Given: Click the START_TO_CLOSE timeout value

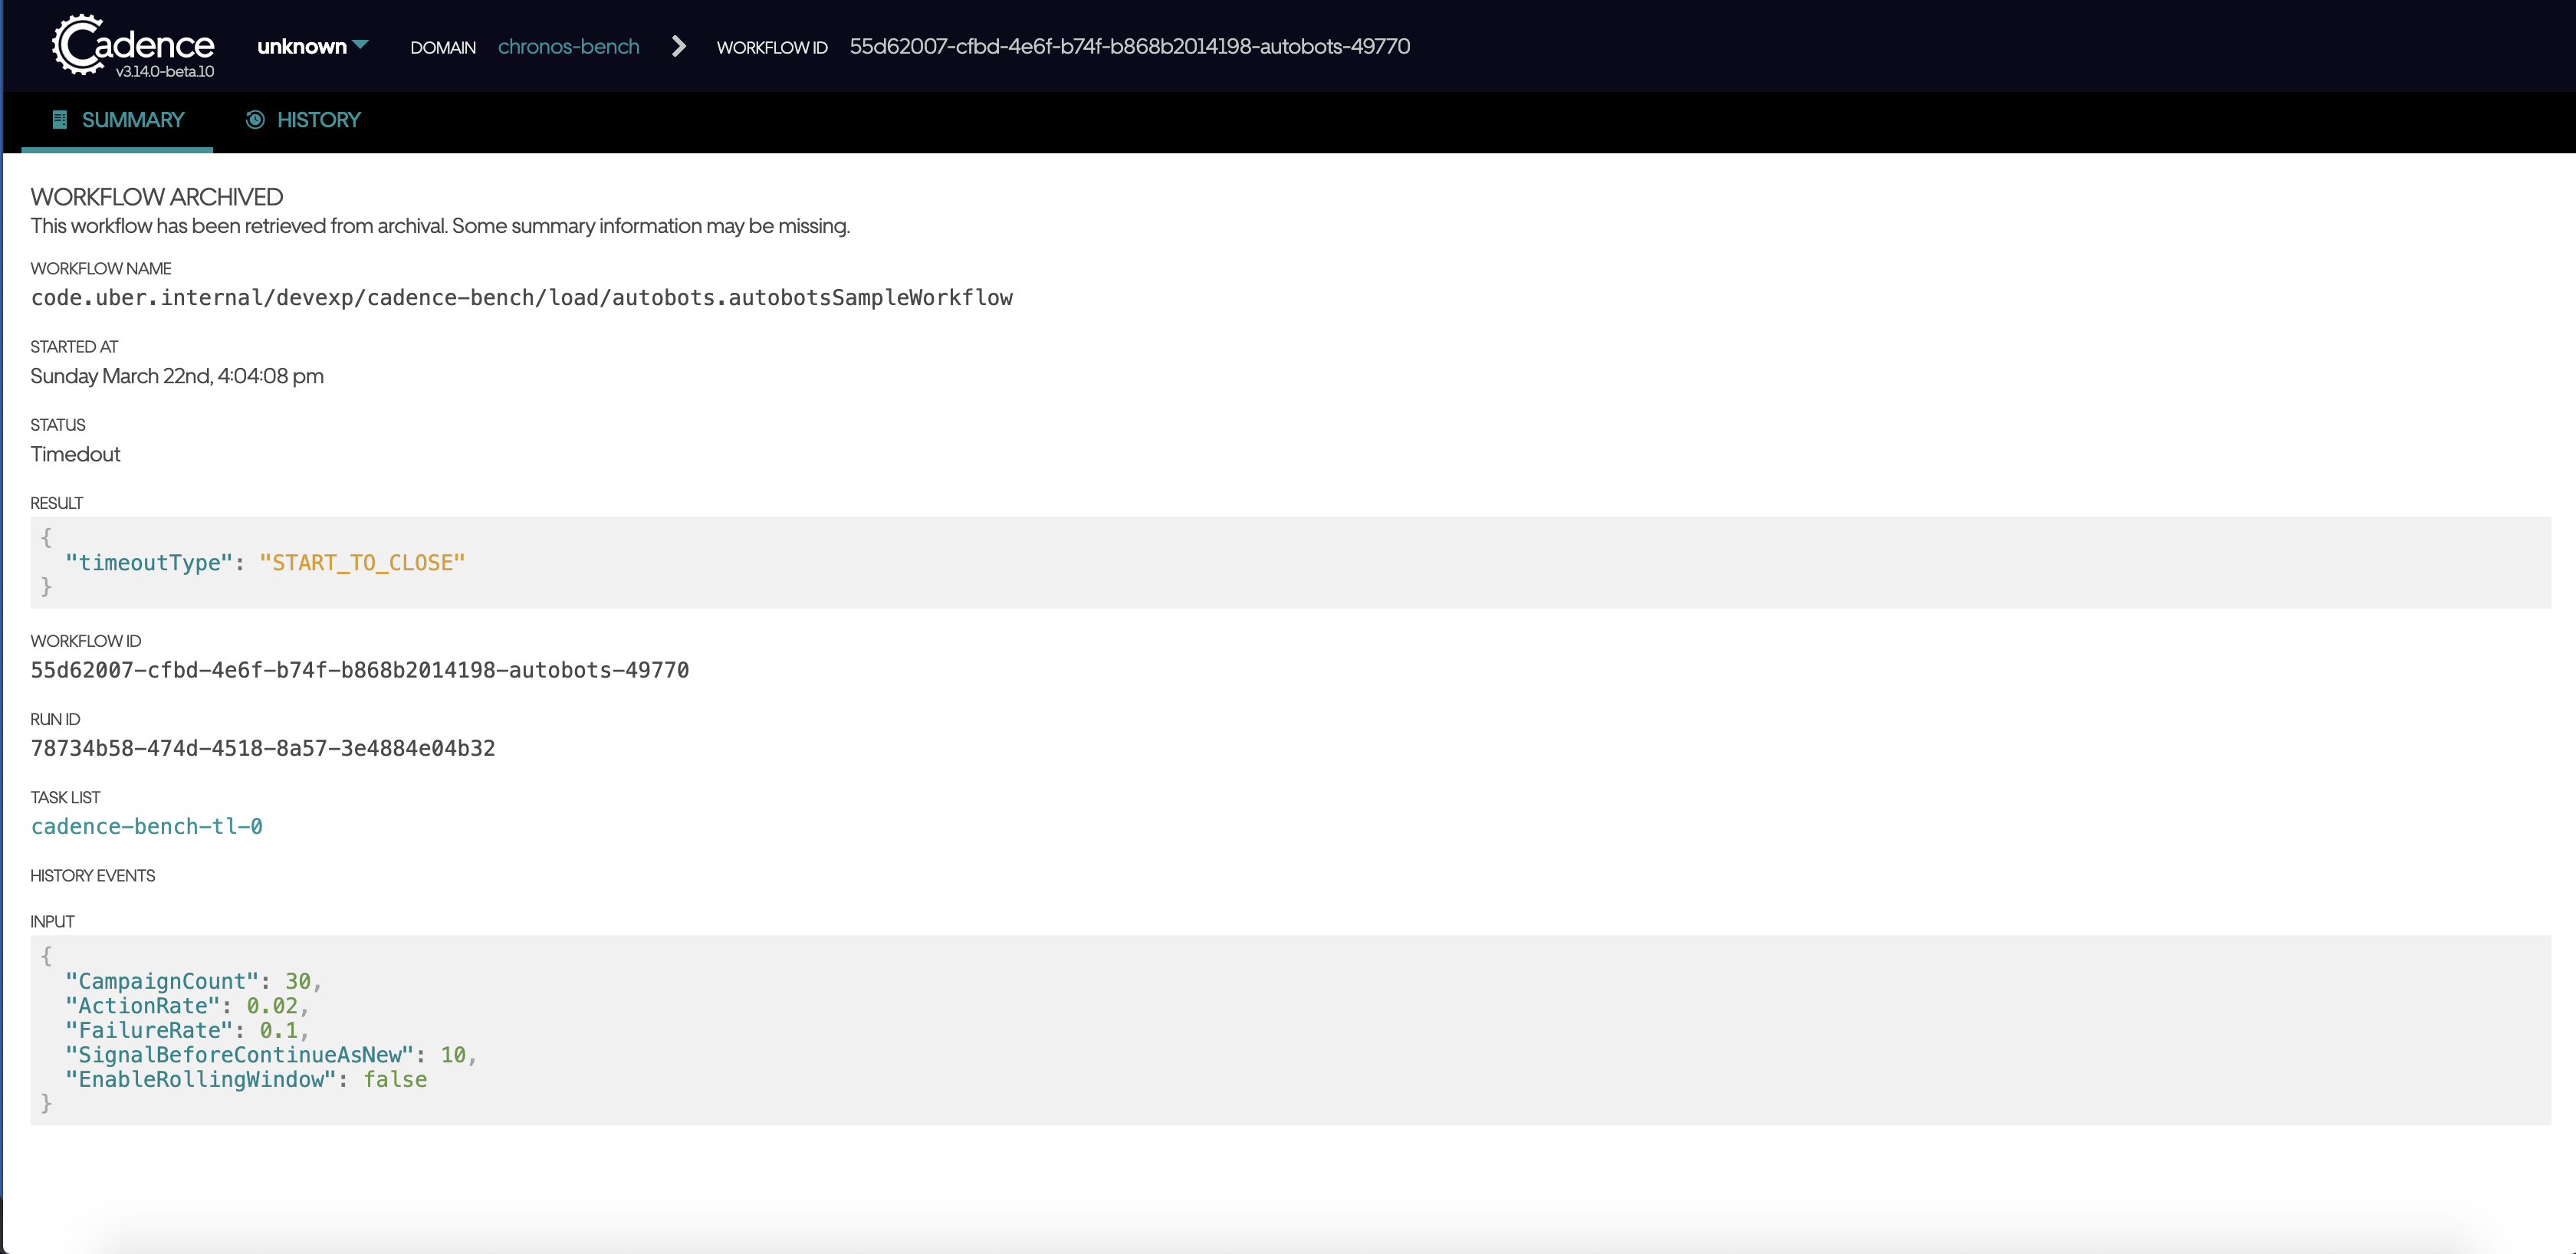Looking at the screenshot, I should click(x=362, y=562).
